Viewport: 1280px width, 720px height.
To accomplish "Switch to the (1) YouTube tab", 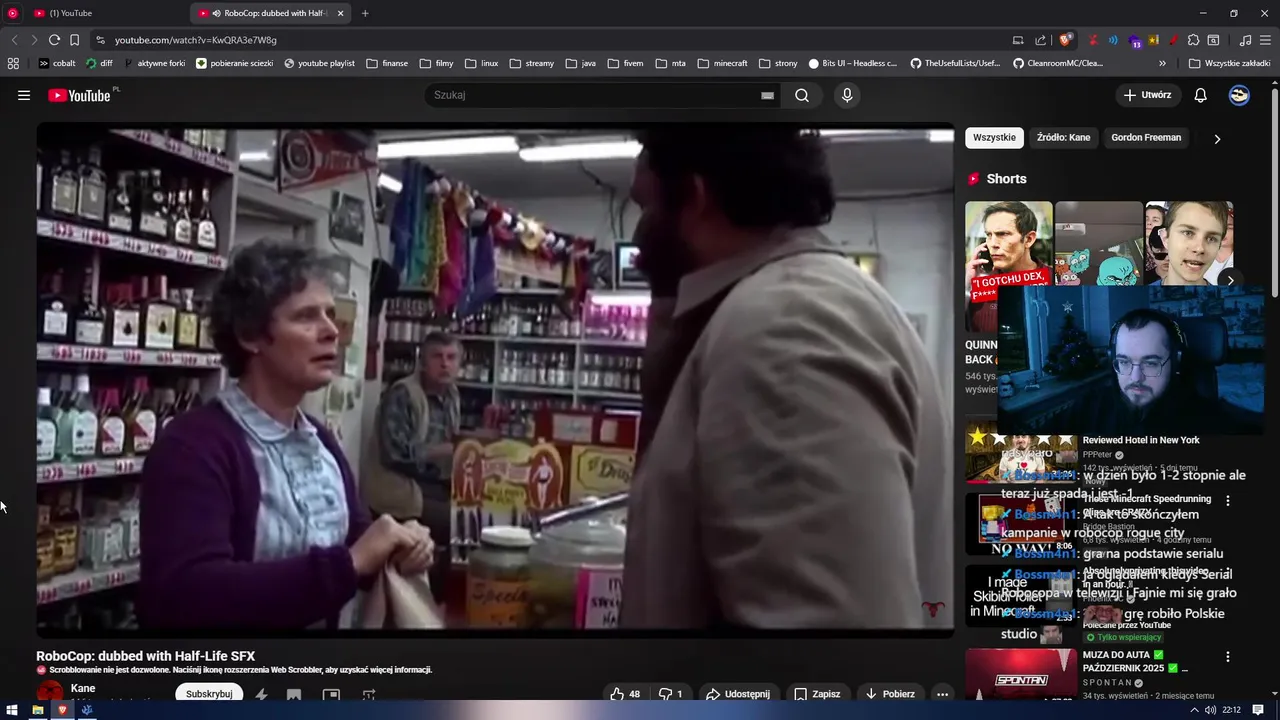I will point(107,13).
